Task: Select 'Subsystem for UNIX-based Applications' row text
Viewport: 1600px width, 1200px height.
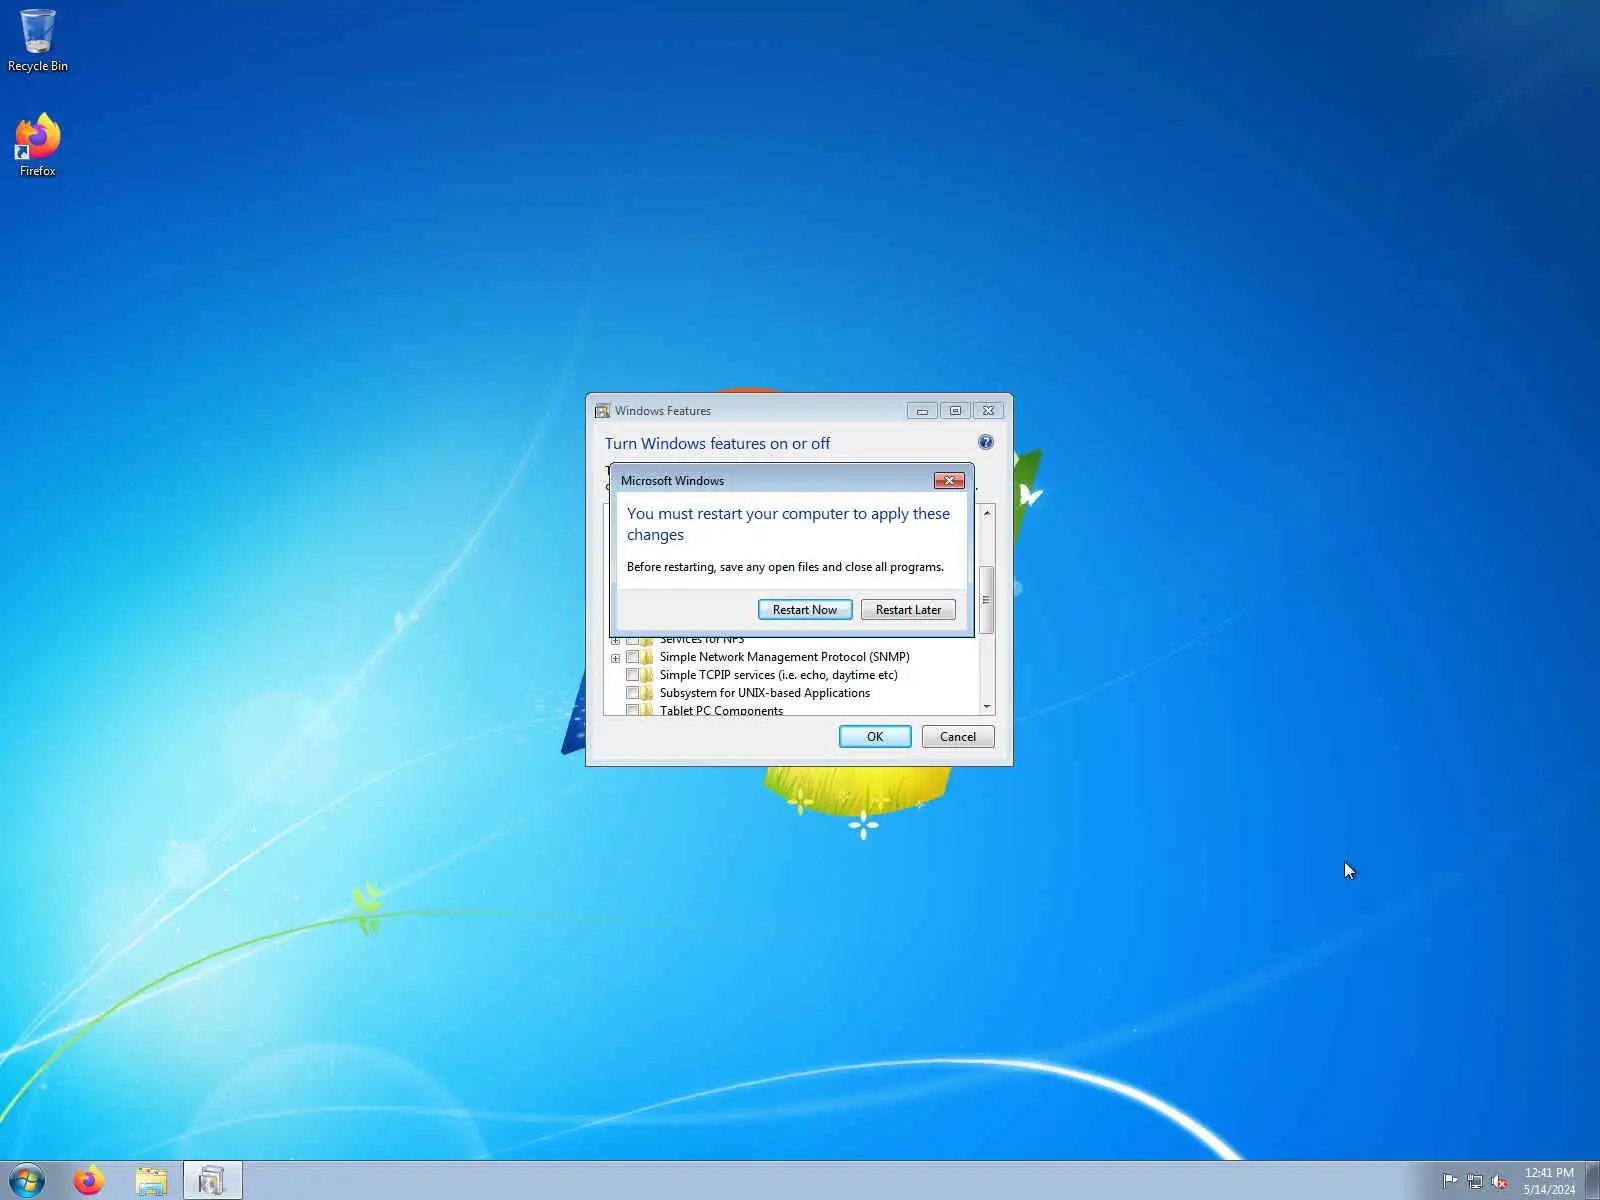Action: [x=765, y=693]
